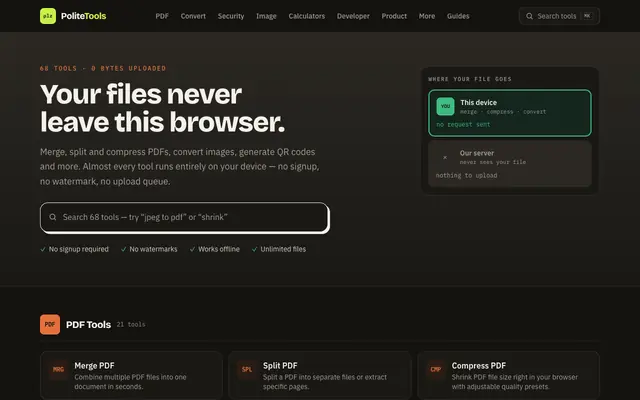Image resolution: width=640 pixels, height=400 pixels.
Task: Select Image in the top navigation
Action: 266,16
